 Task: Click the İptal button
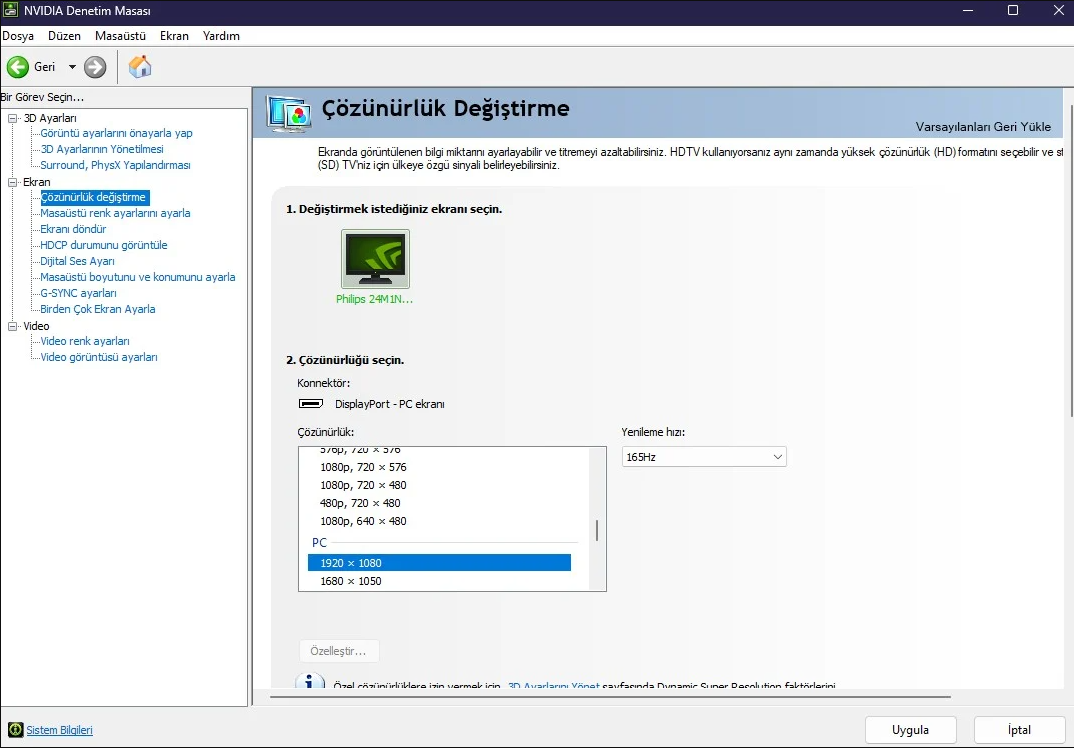[1019, 730]
